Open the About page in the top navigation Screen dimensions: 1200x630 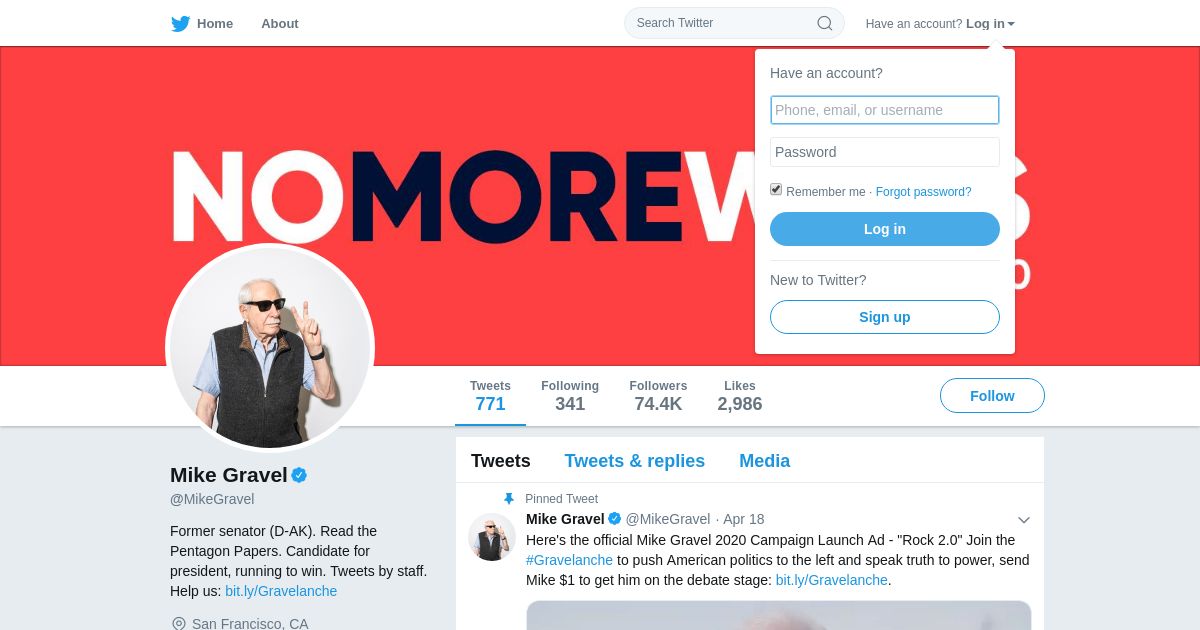tap(280, 23)
